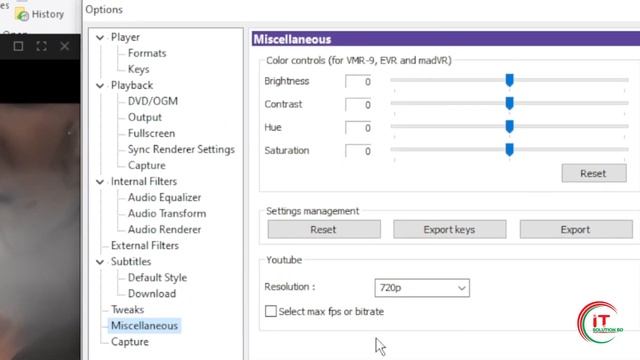The width and height of the screenshot is (640, 360).
Task: Select the bottom-level Capture tree item
Action: [x=130, y=342]
